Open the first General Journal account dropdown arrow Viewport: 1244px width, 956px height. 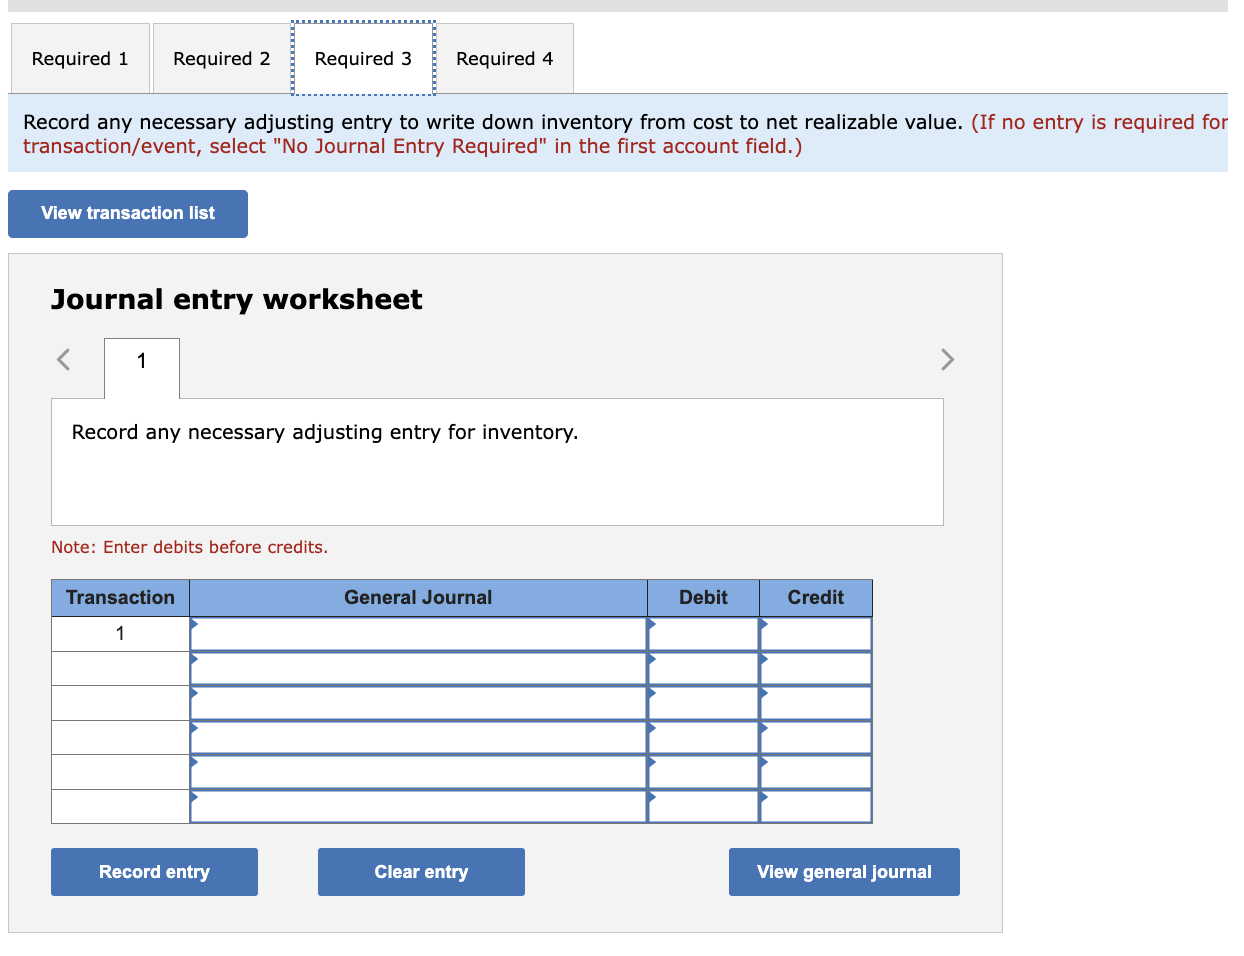195,627
